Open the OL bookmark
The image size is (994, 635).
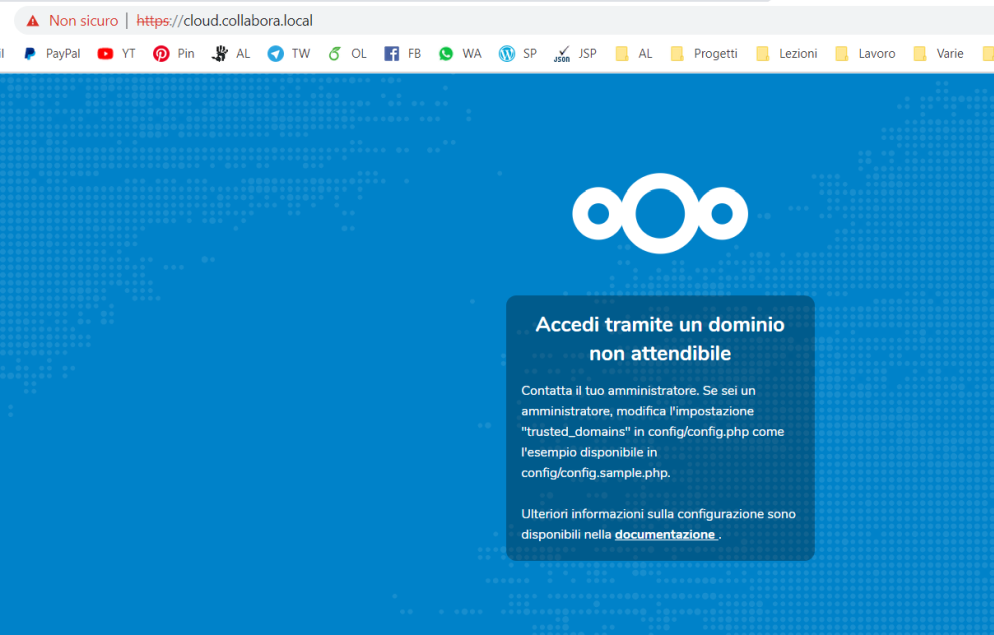pos(347,54)
